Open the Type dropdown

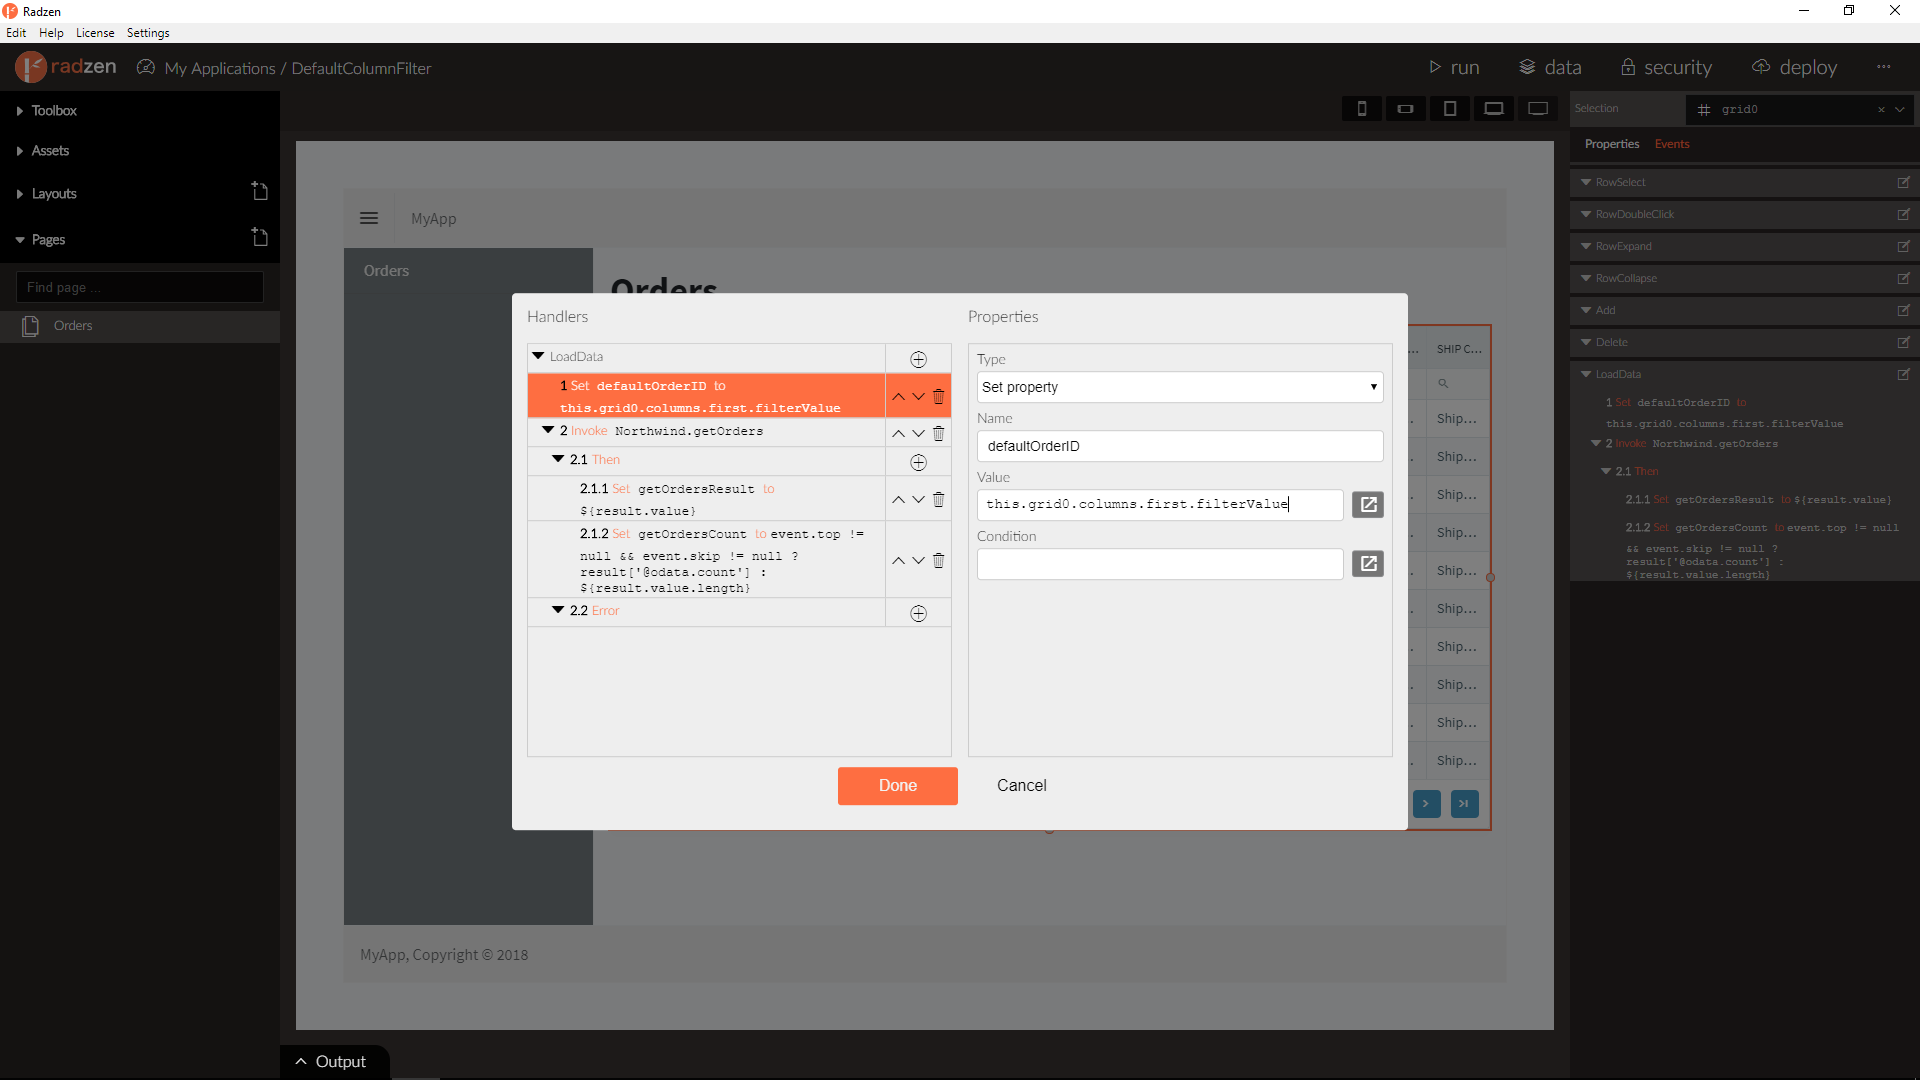pos(1180,387)
